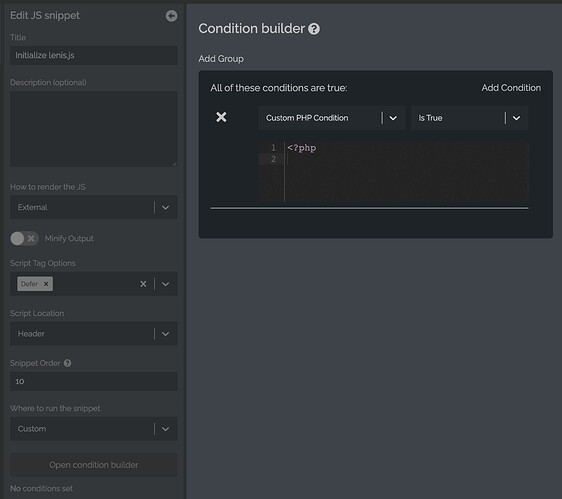Image resolution: width=562 pixels, height=499 pixels.
Task: Open the Script Tag Options dropdown arrow
Action: click(166, 284)
